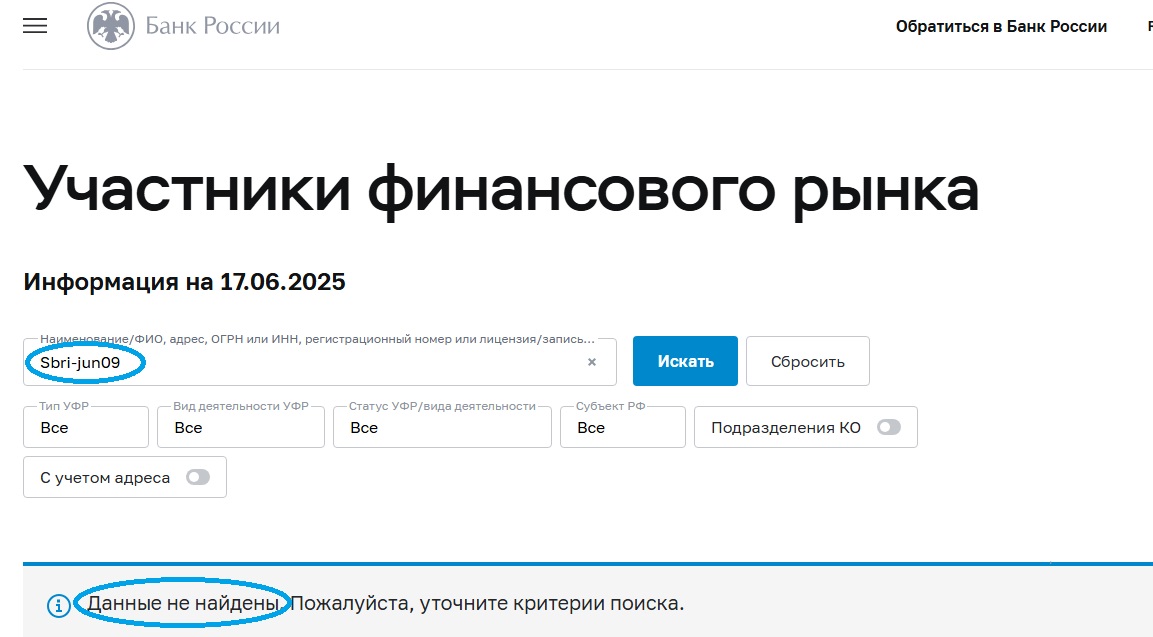
Task: Clear search text with the X icon
Action: [x=592, y=362]
